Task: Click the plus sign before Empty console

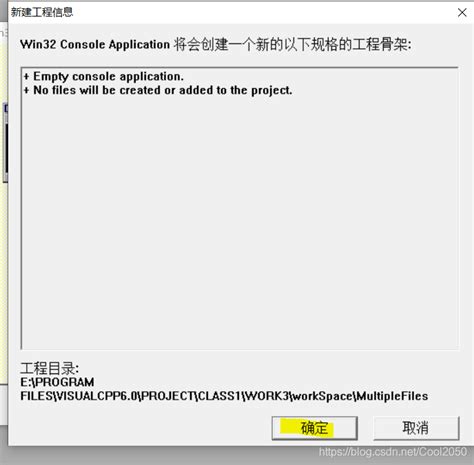Action: [26, 77]
